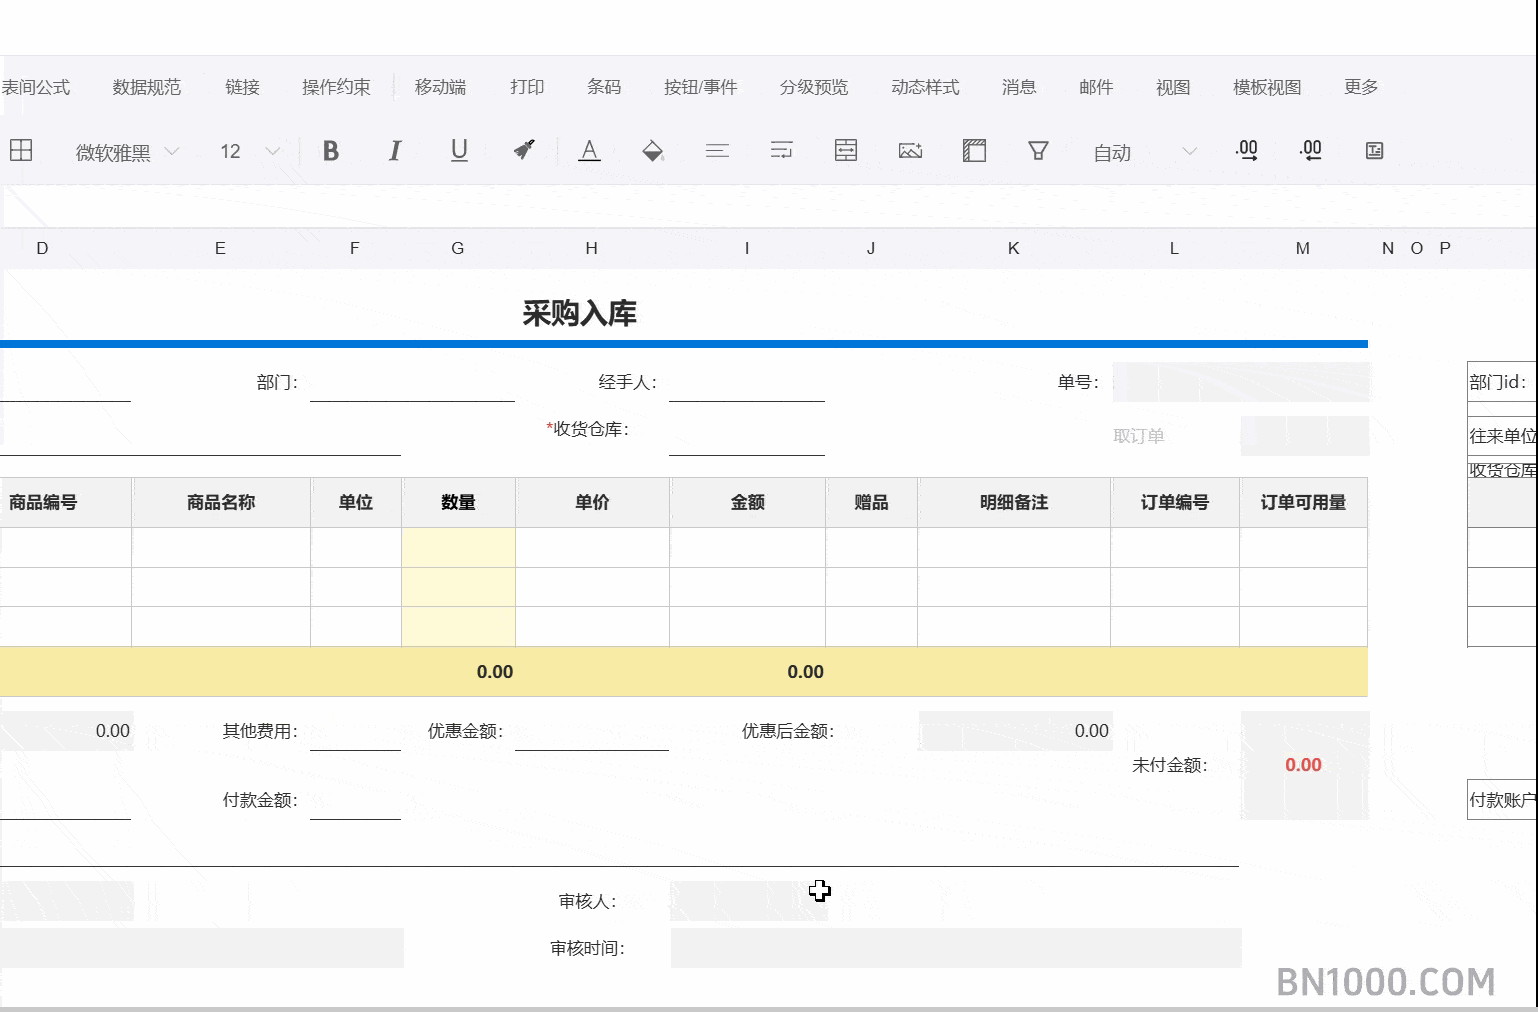Open the 打印 menu
Screen dimensions: 1538x1012
tap(527, 87)
